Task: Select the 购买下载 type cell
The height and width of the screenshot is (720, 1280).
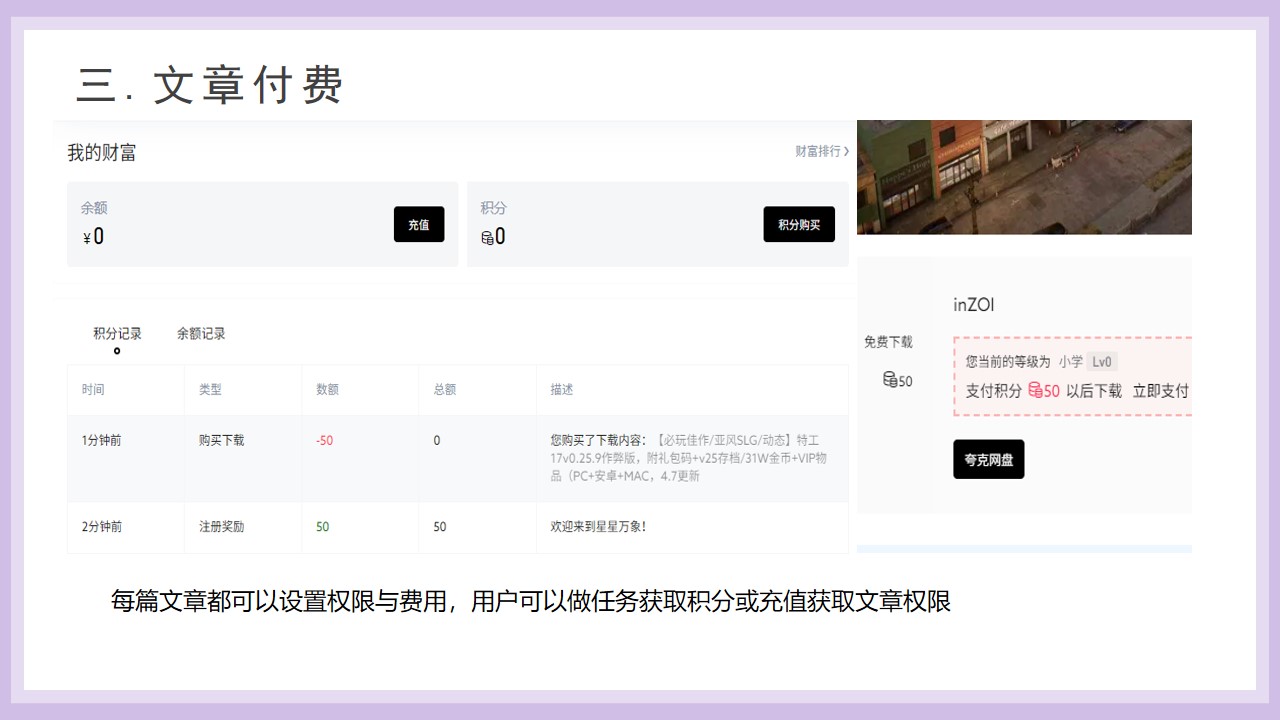Action: click(222, 440)
